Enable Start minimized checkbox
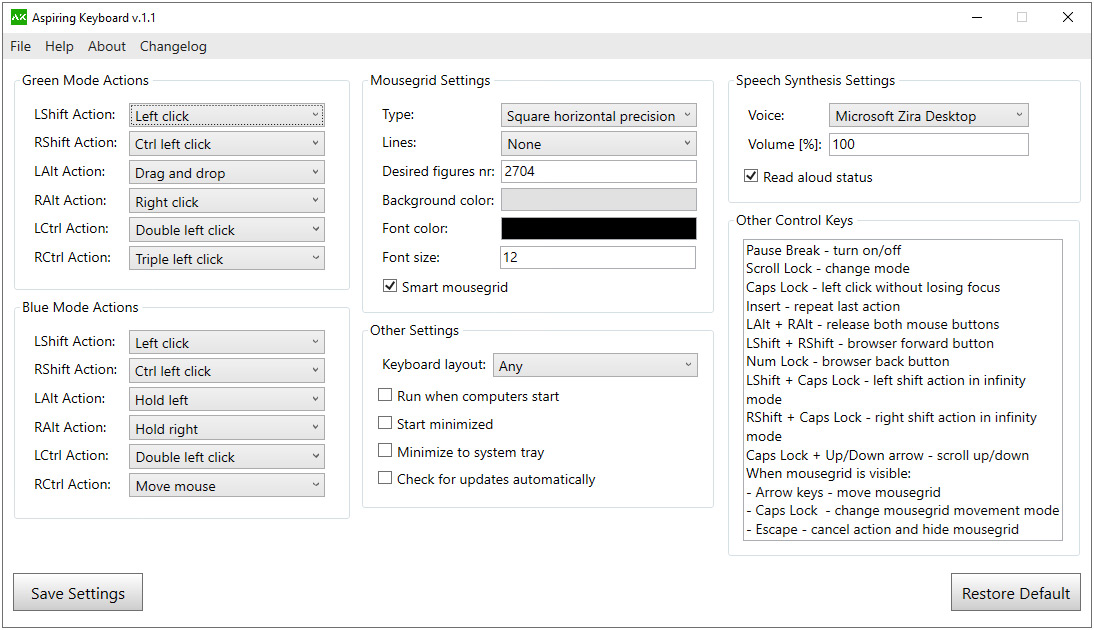This screenshot has height=630, width=1094. click(x=384, y=423)
